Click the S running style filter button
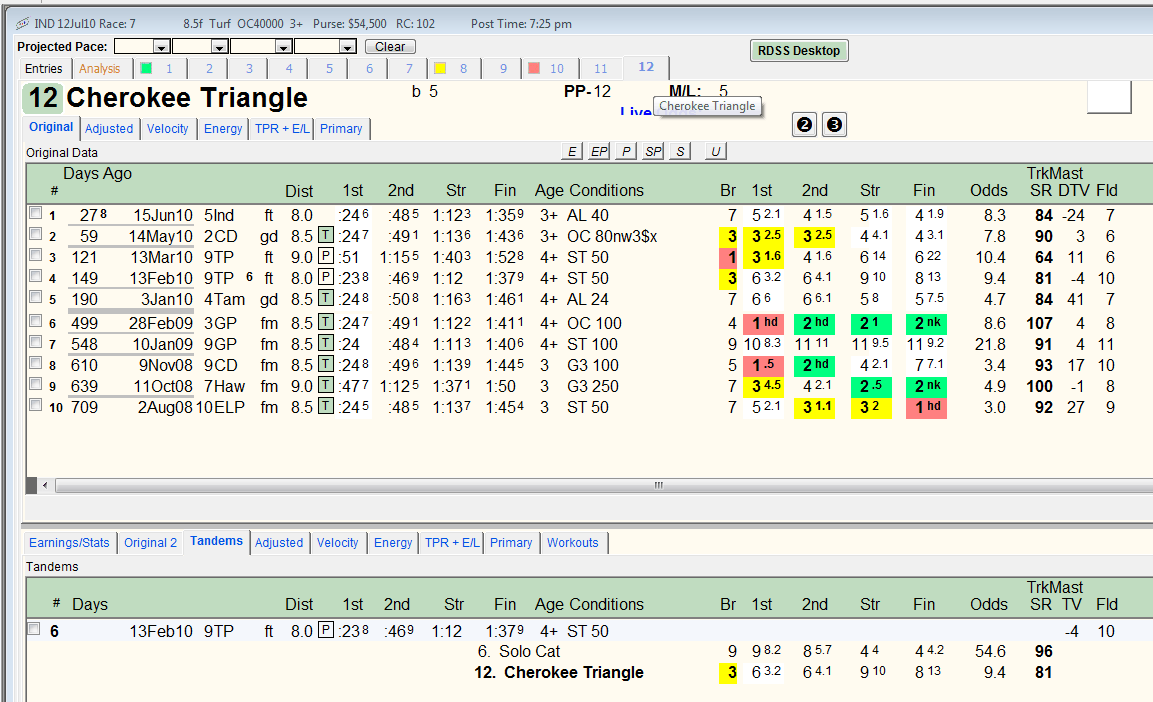The image size is (1153, 702). click(x=680, y=151)
